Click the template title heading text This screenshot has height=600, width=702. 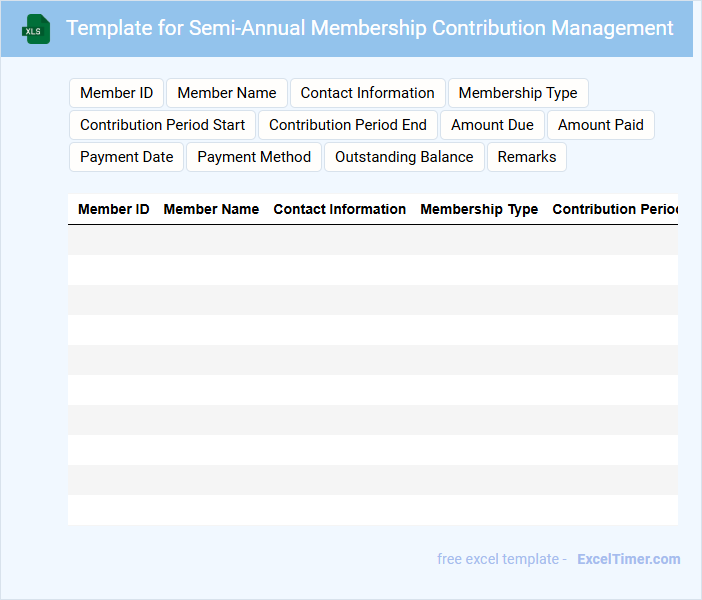tap(370, 28)
